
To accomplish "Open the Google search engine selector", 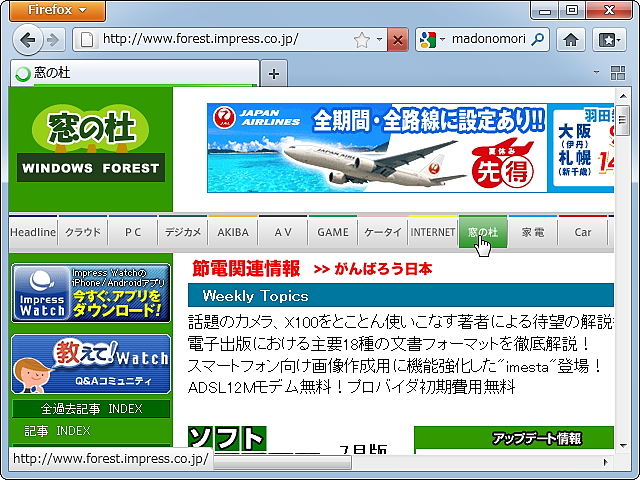I will point(432,40).
